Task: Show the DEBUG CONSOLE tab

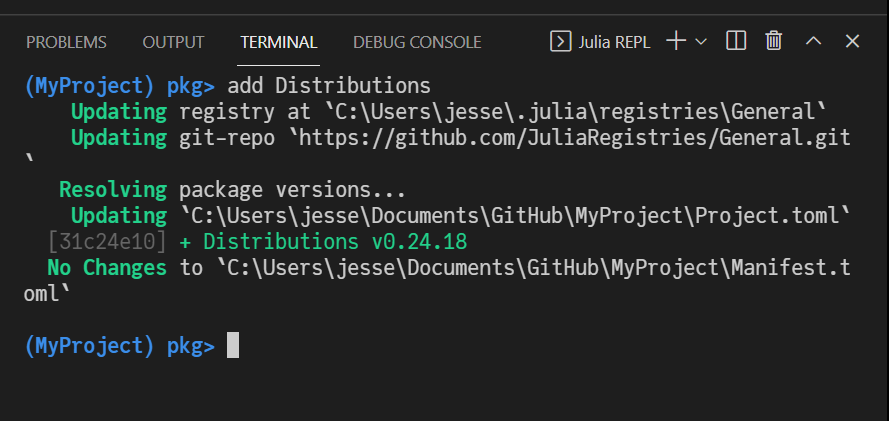Action: coord(417,42)
